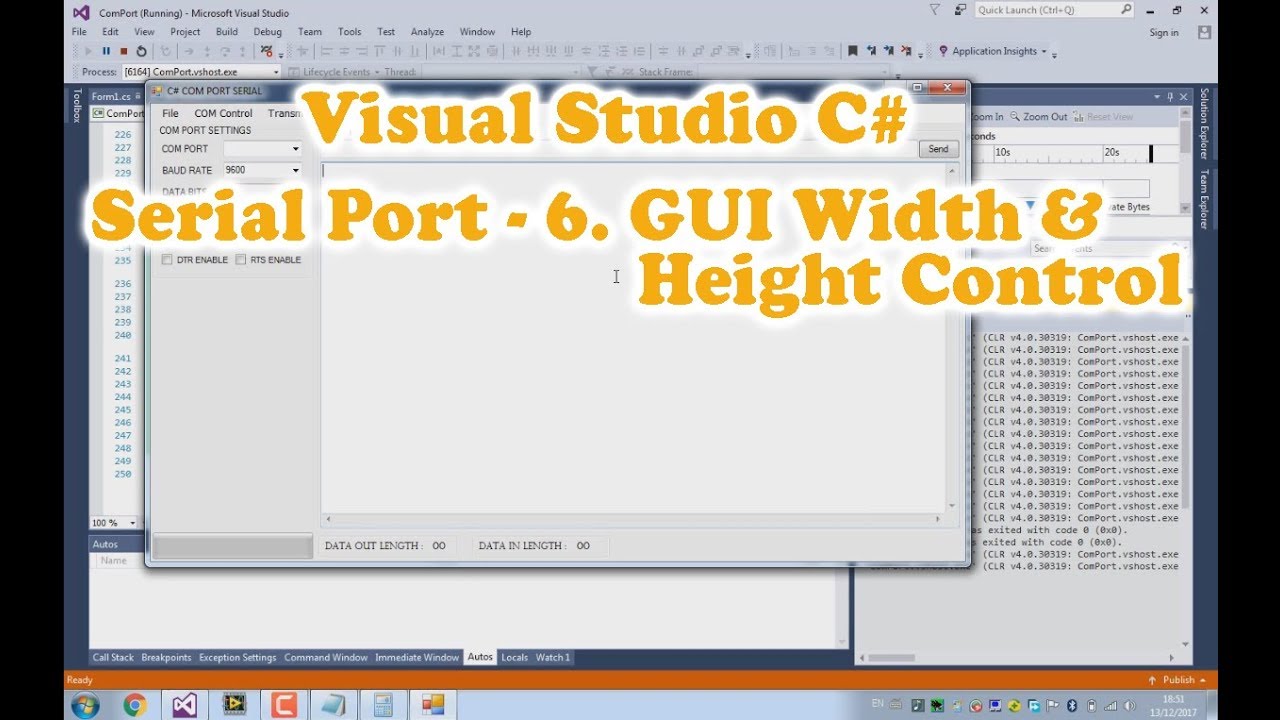The image size is (1280, 720).
Task: Restart the debugging session
Action: point(141,51)
